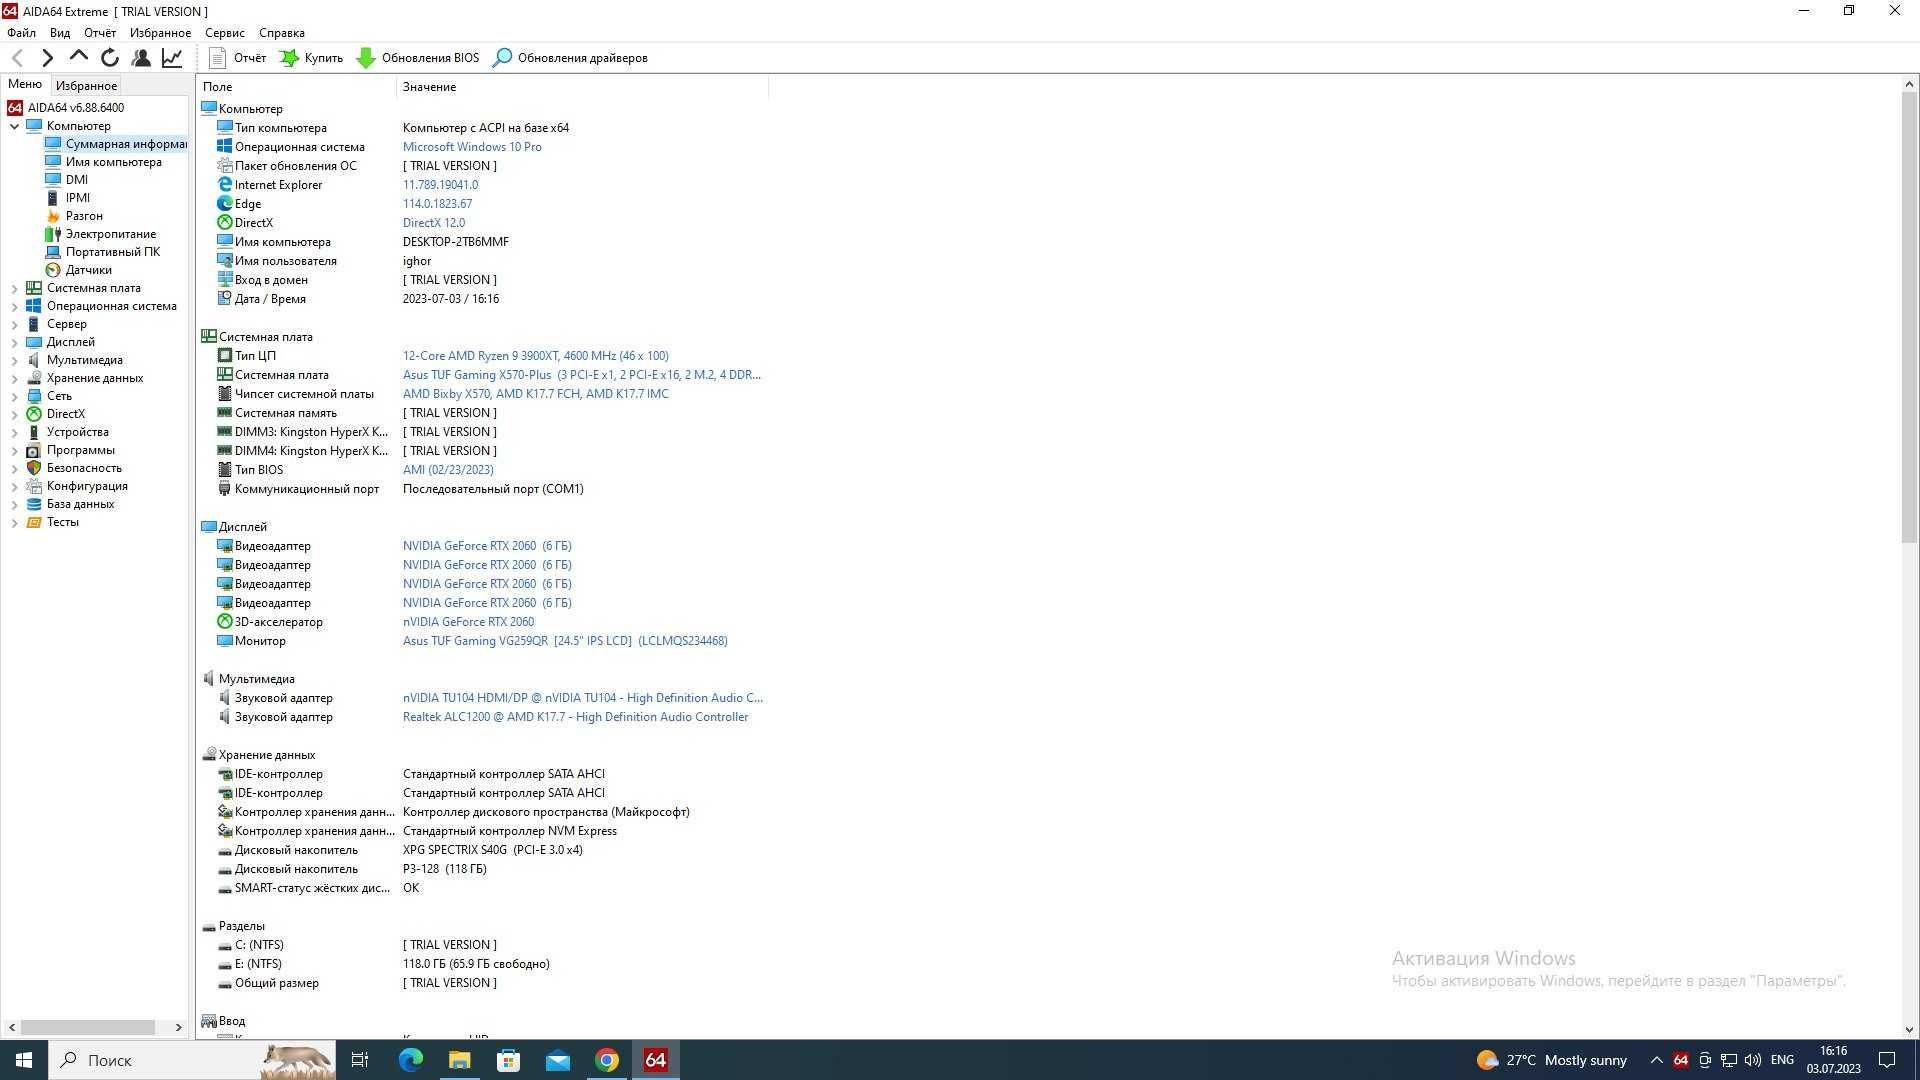The width and height of the screenshot is (1920, 1080).
Task: Click the AIDA64 taskbar icon
Action: (x=655, y=1059)
